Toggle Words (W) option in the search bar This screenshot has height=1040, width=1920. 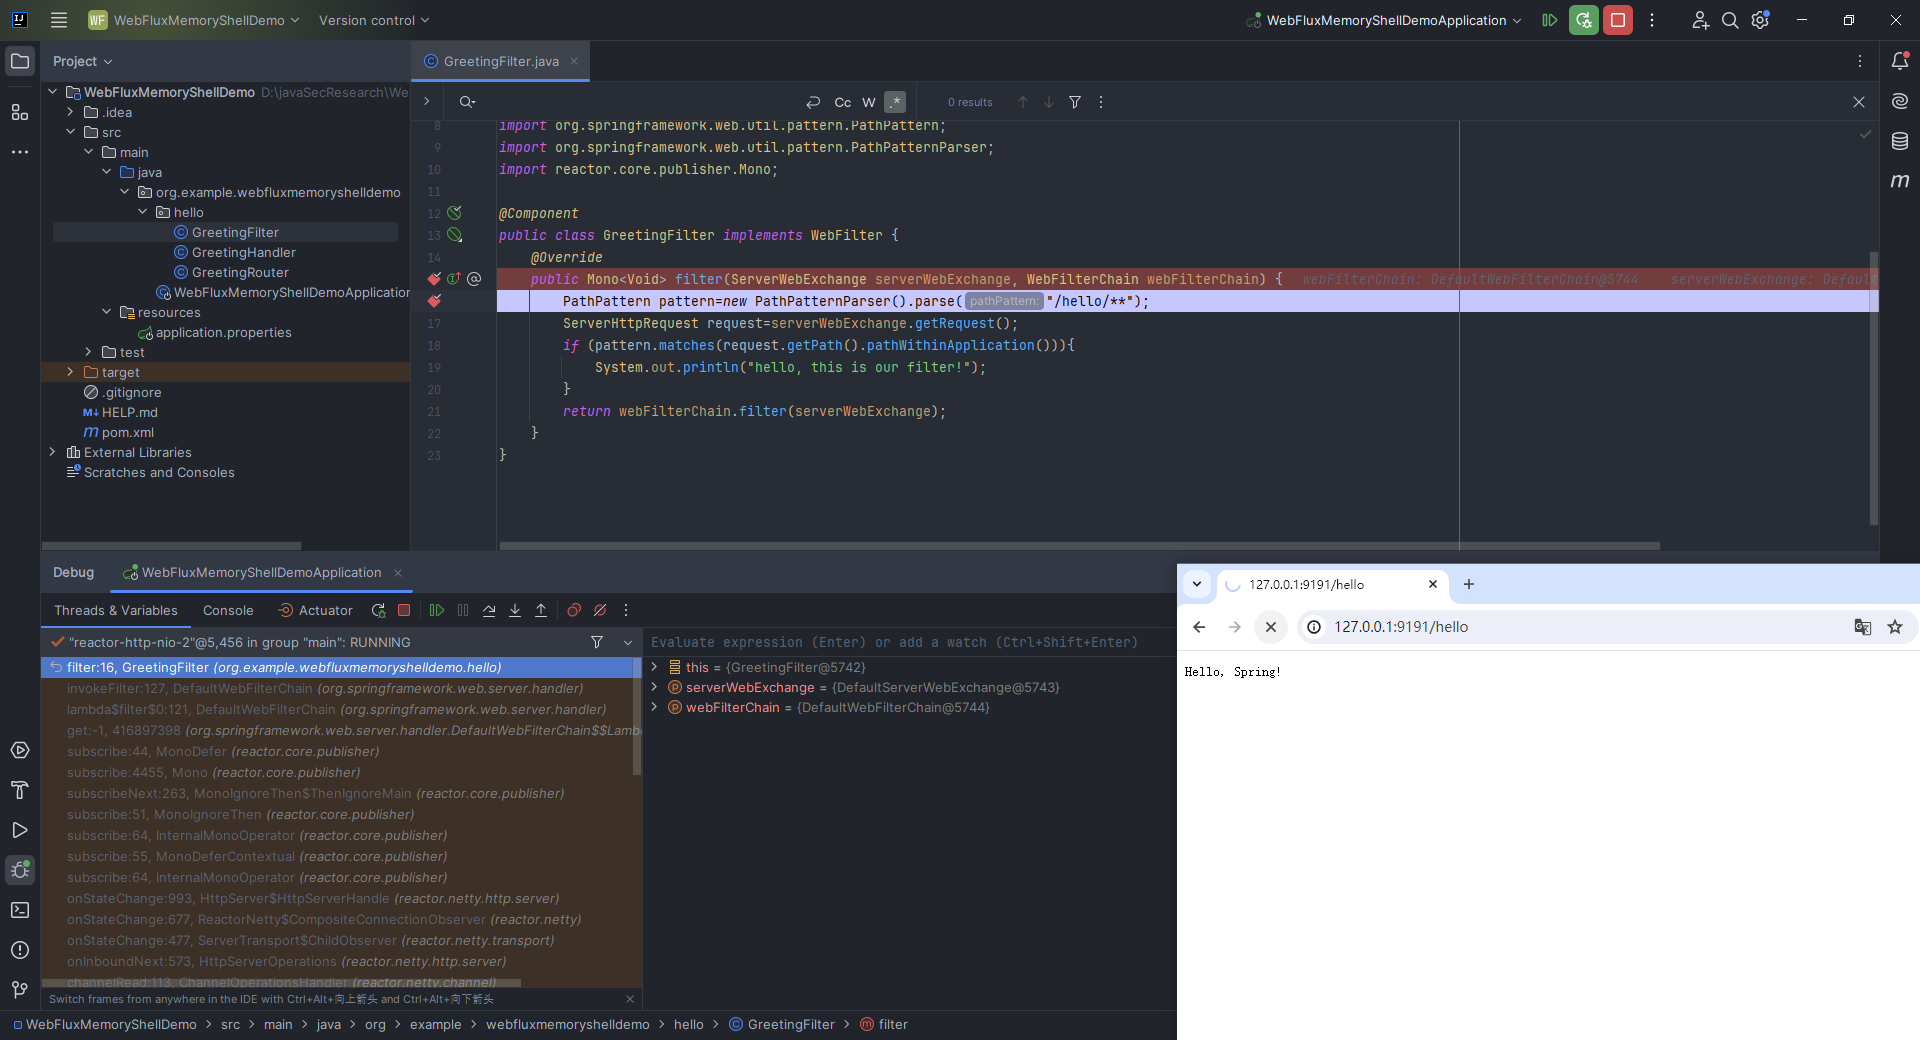pyautogui.click(x=869, y=102)
